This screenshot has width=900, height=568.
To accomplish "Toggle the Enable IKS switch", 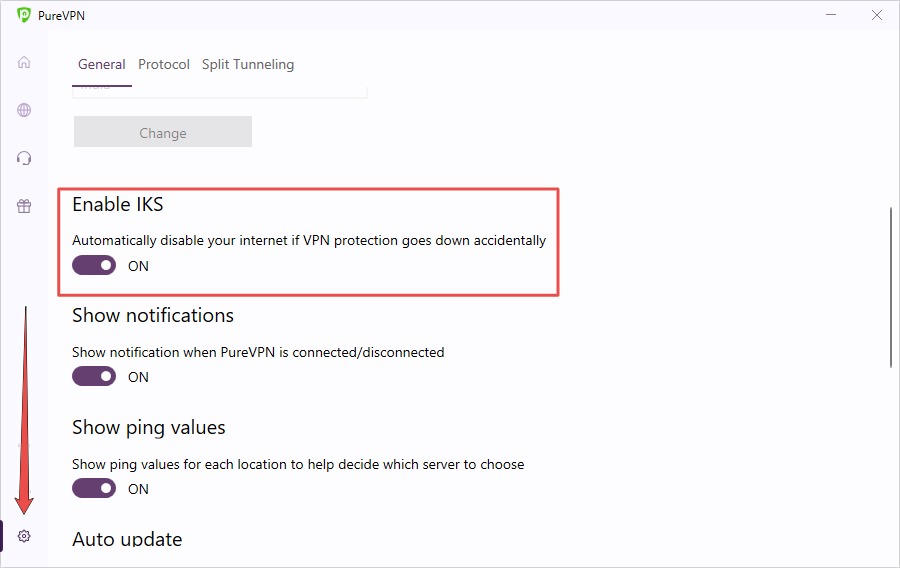I will (x=94, y=265).
